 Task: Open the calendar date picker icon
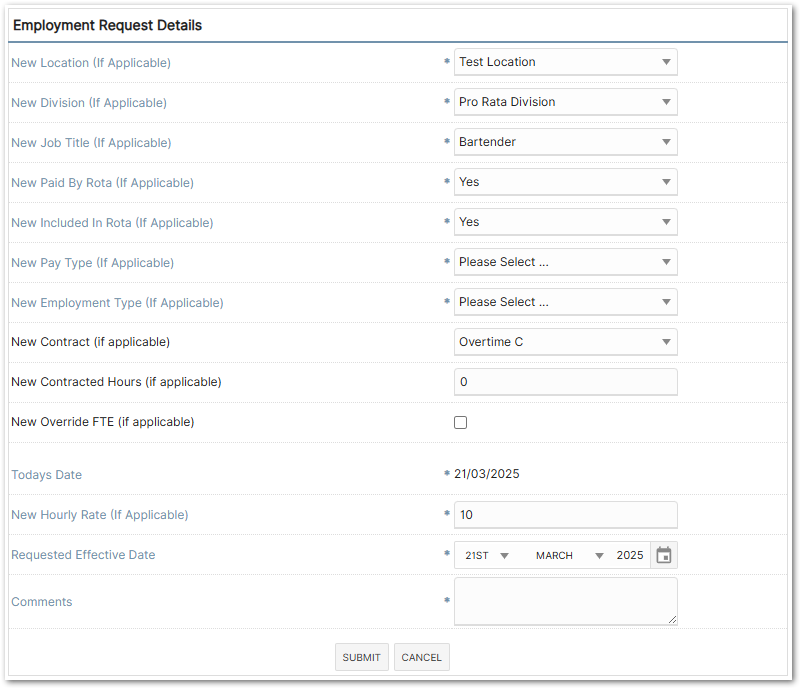(x=664, y=555)
